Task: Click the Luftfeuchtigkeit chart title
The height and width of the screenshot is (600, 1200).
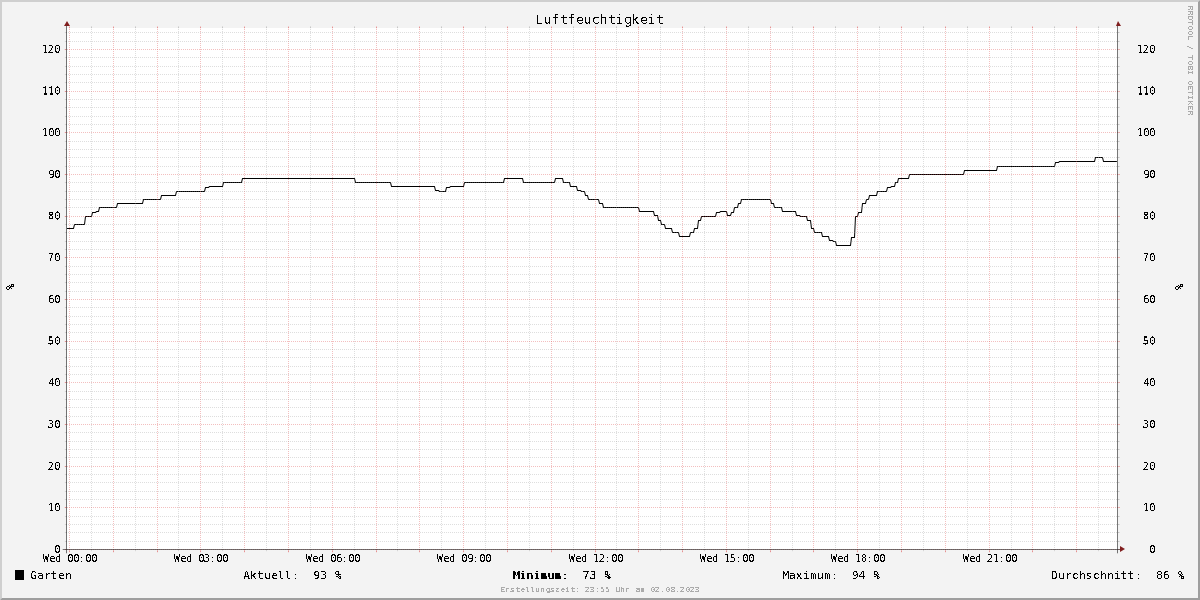Action: click(599, 19)
